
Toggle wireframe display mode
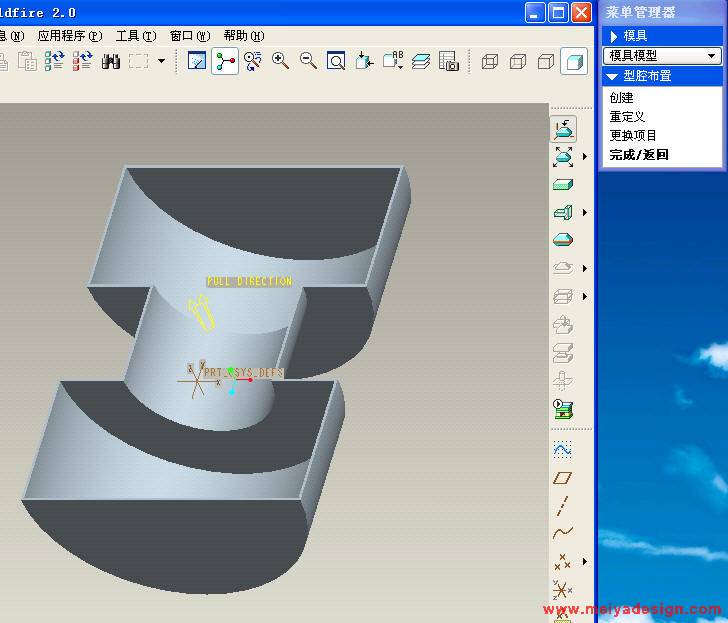click(490, 61)
